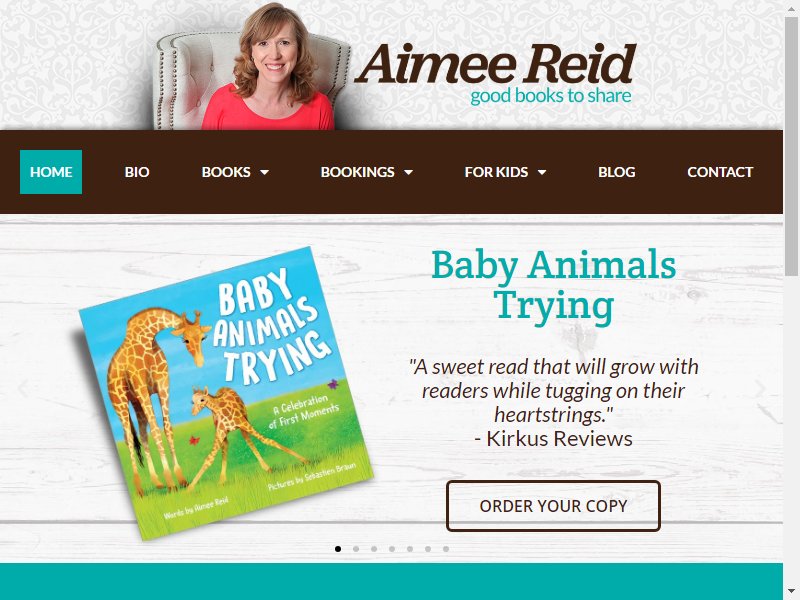Click Aimee Reid's portrait photo
The width and height of the screenshot is (800, 600).
(x=253, y=66)
